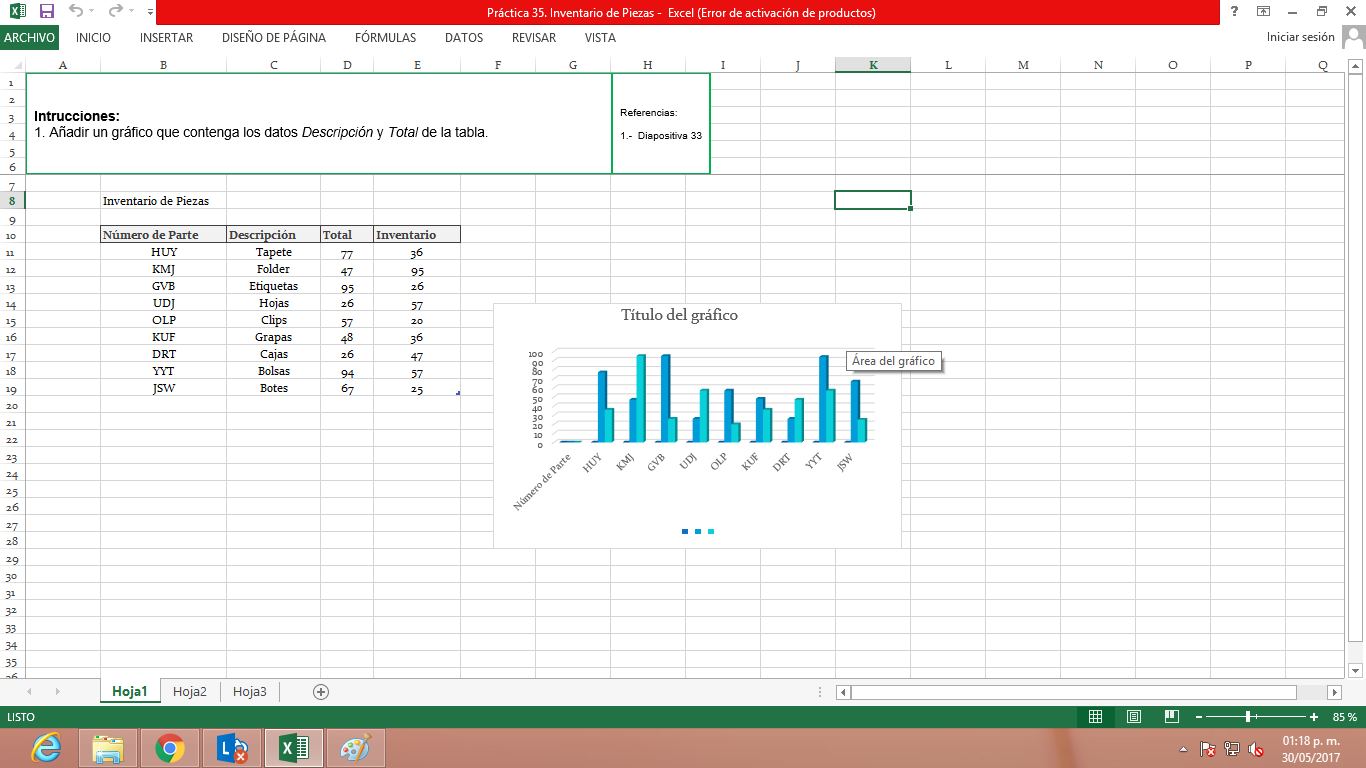Open Excel Help question mark
Viewport: 1366px width, 768px height.
(1235, 12)
